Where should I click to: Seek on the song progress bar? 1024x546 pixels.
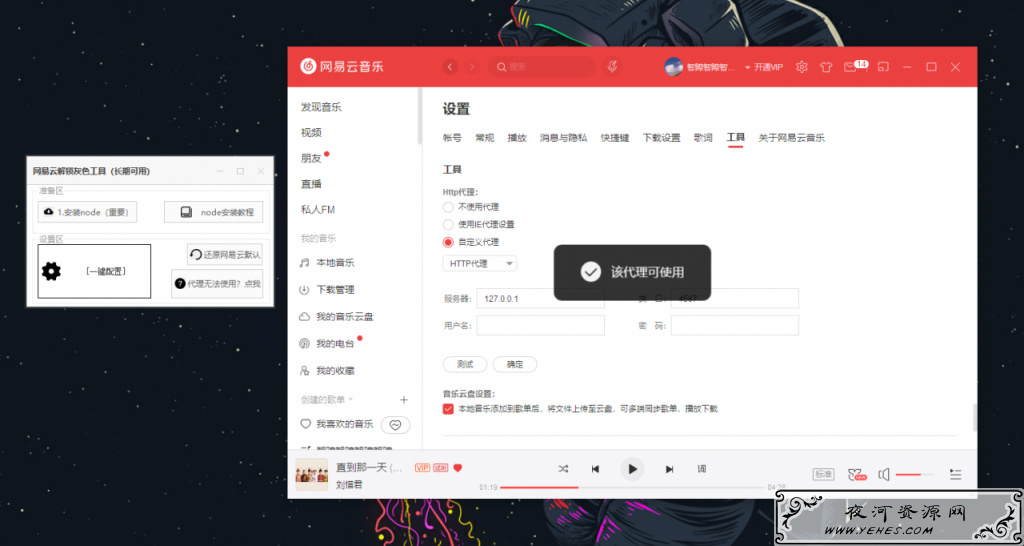(632, 487)
